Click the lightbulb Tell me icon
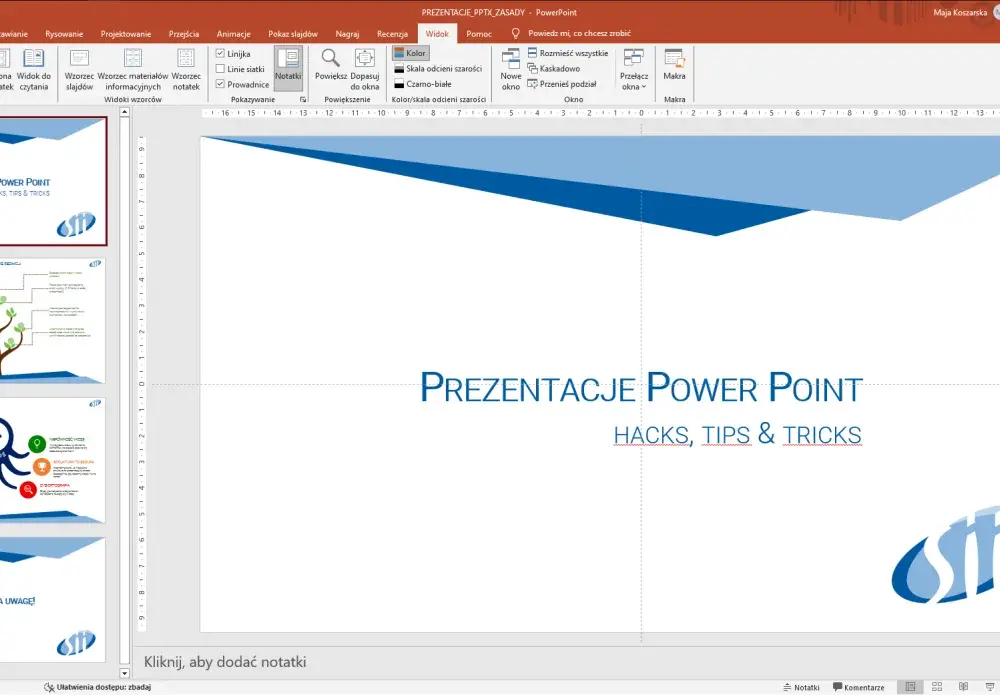The image size is (1000, 695). 515,33
